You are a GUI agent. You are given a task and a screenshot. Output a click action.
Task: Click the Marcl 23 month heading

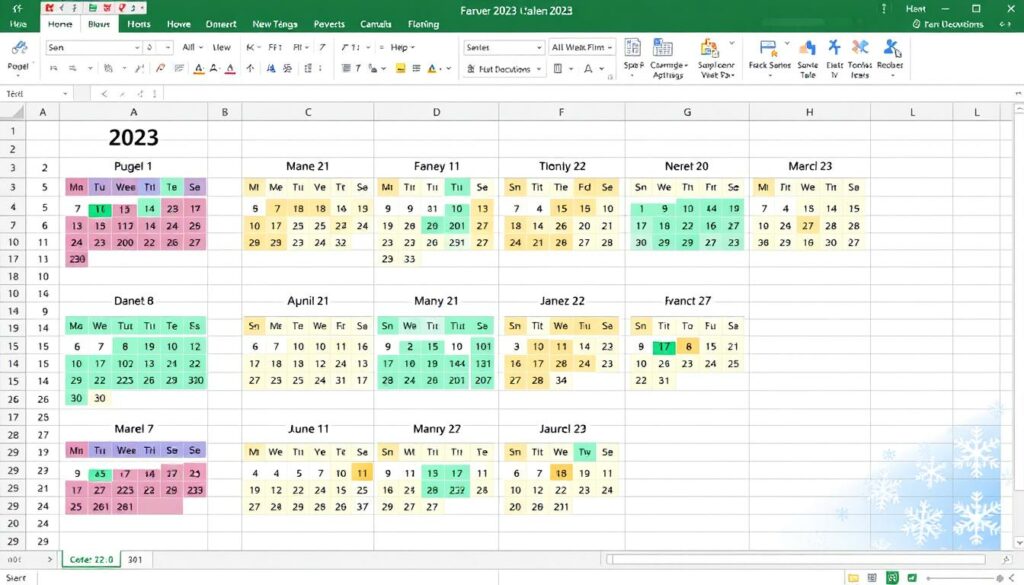[810, 166]
